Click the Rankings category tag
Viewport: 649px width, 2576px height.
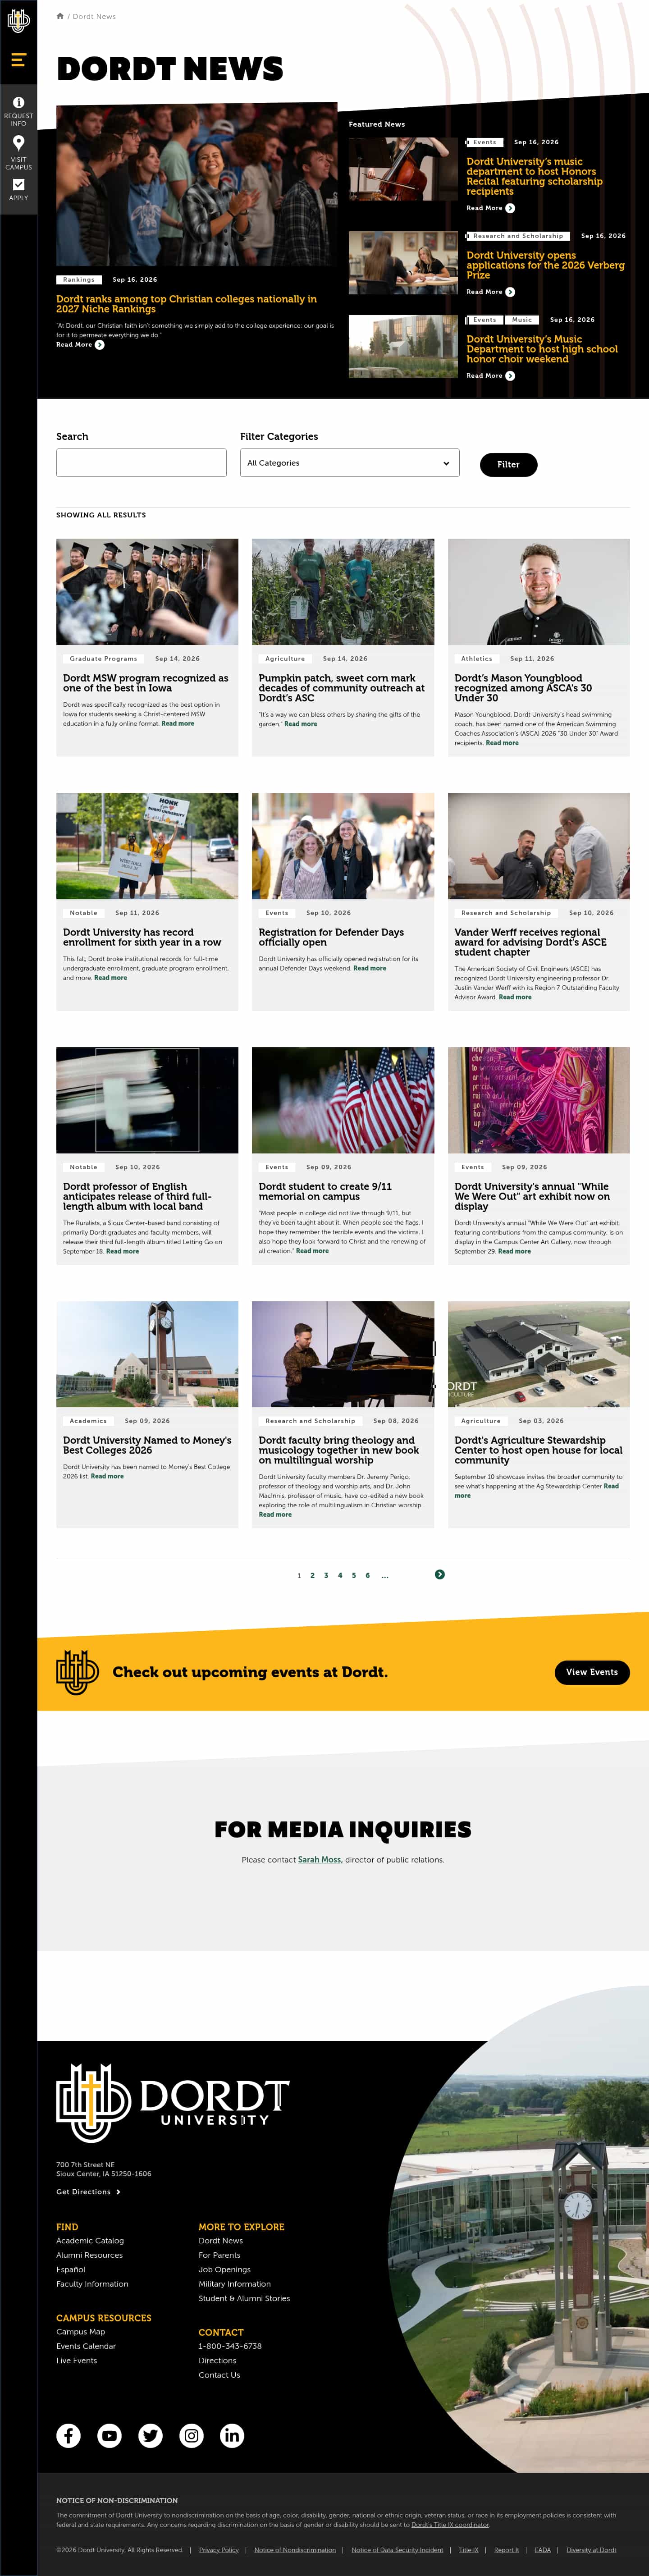pos(79,280)
